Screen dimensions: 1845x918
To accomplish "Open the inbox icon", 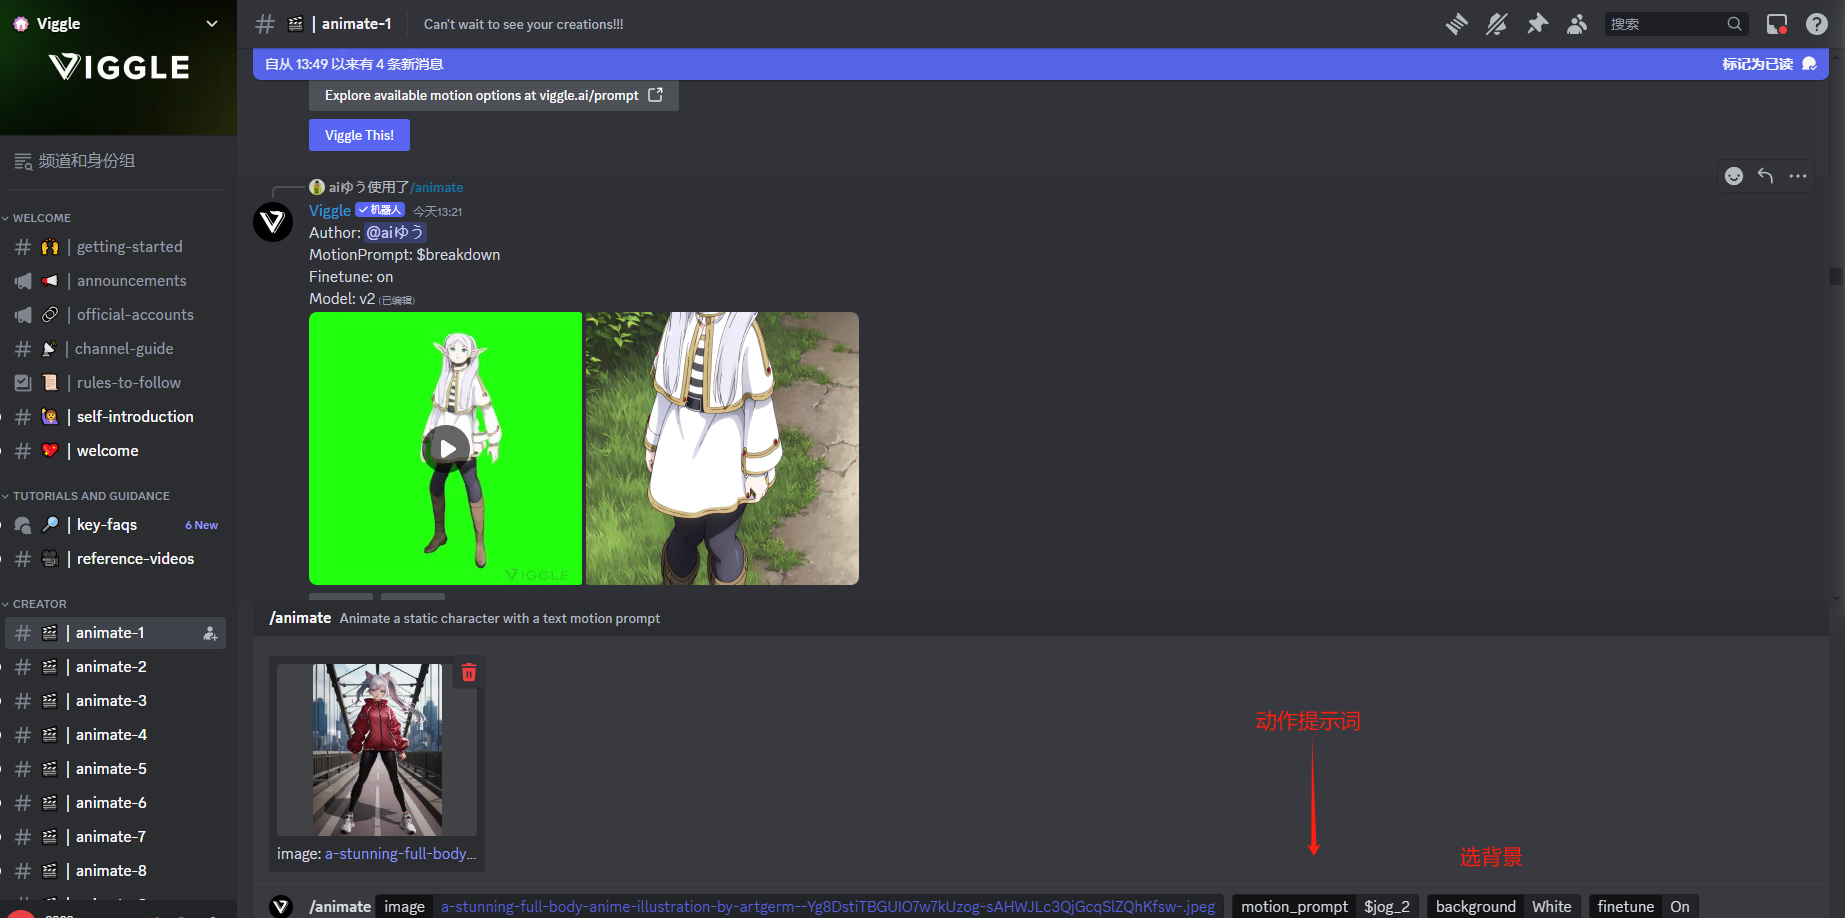I will (1777, 24).
